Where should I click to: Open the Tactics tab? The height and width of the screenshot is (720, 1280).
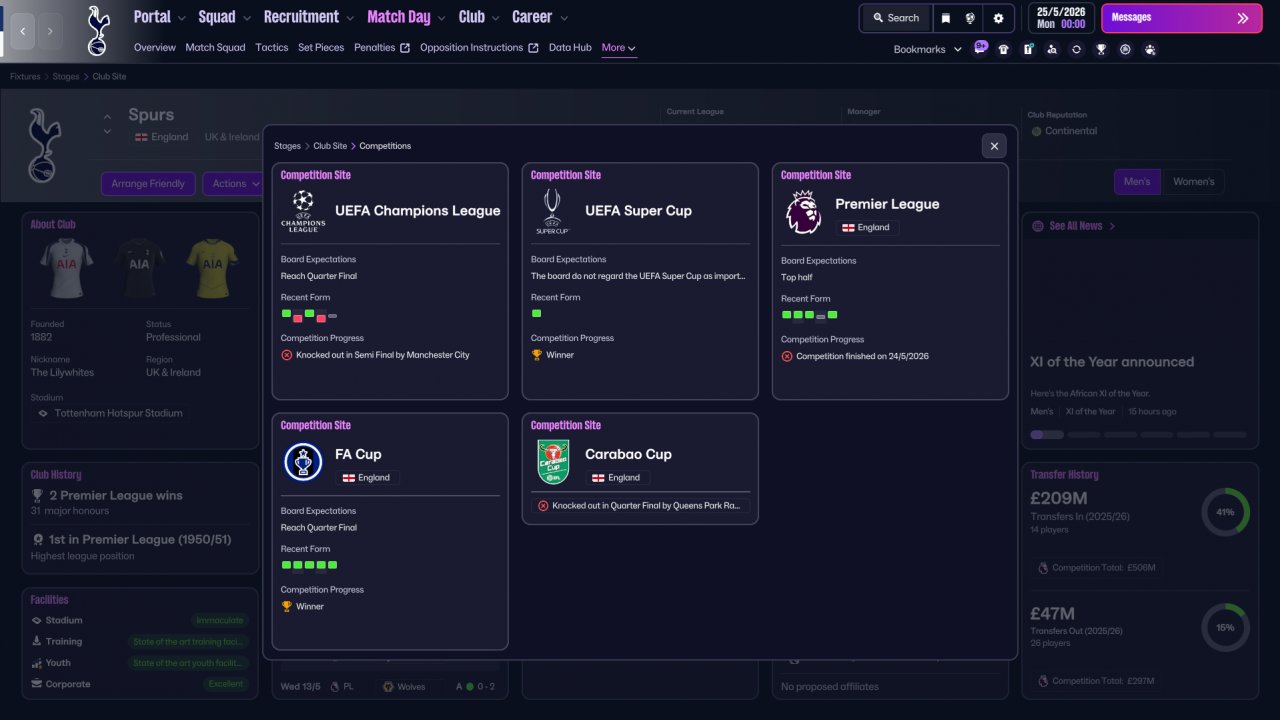tap(272, 48)
